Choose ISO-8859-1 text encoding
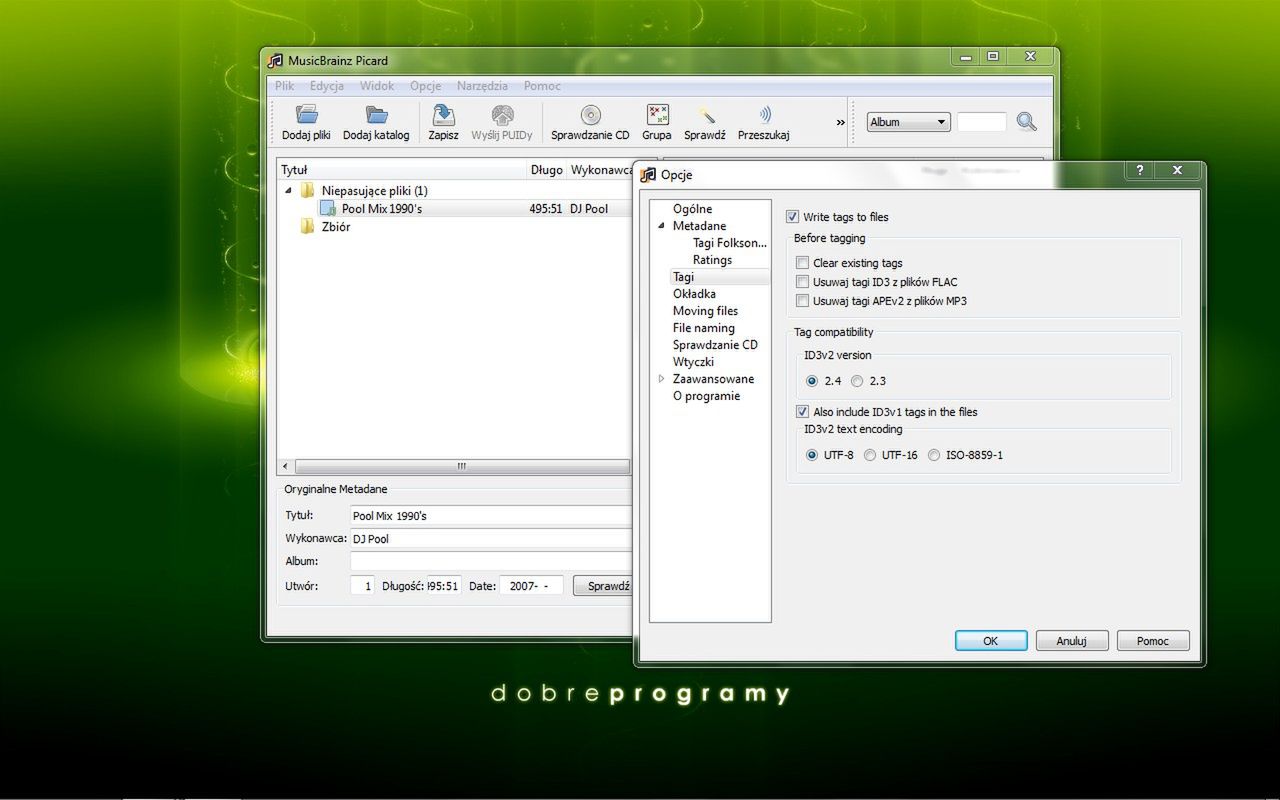 (x=934, y=455)
